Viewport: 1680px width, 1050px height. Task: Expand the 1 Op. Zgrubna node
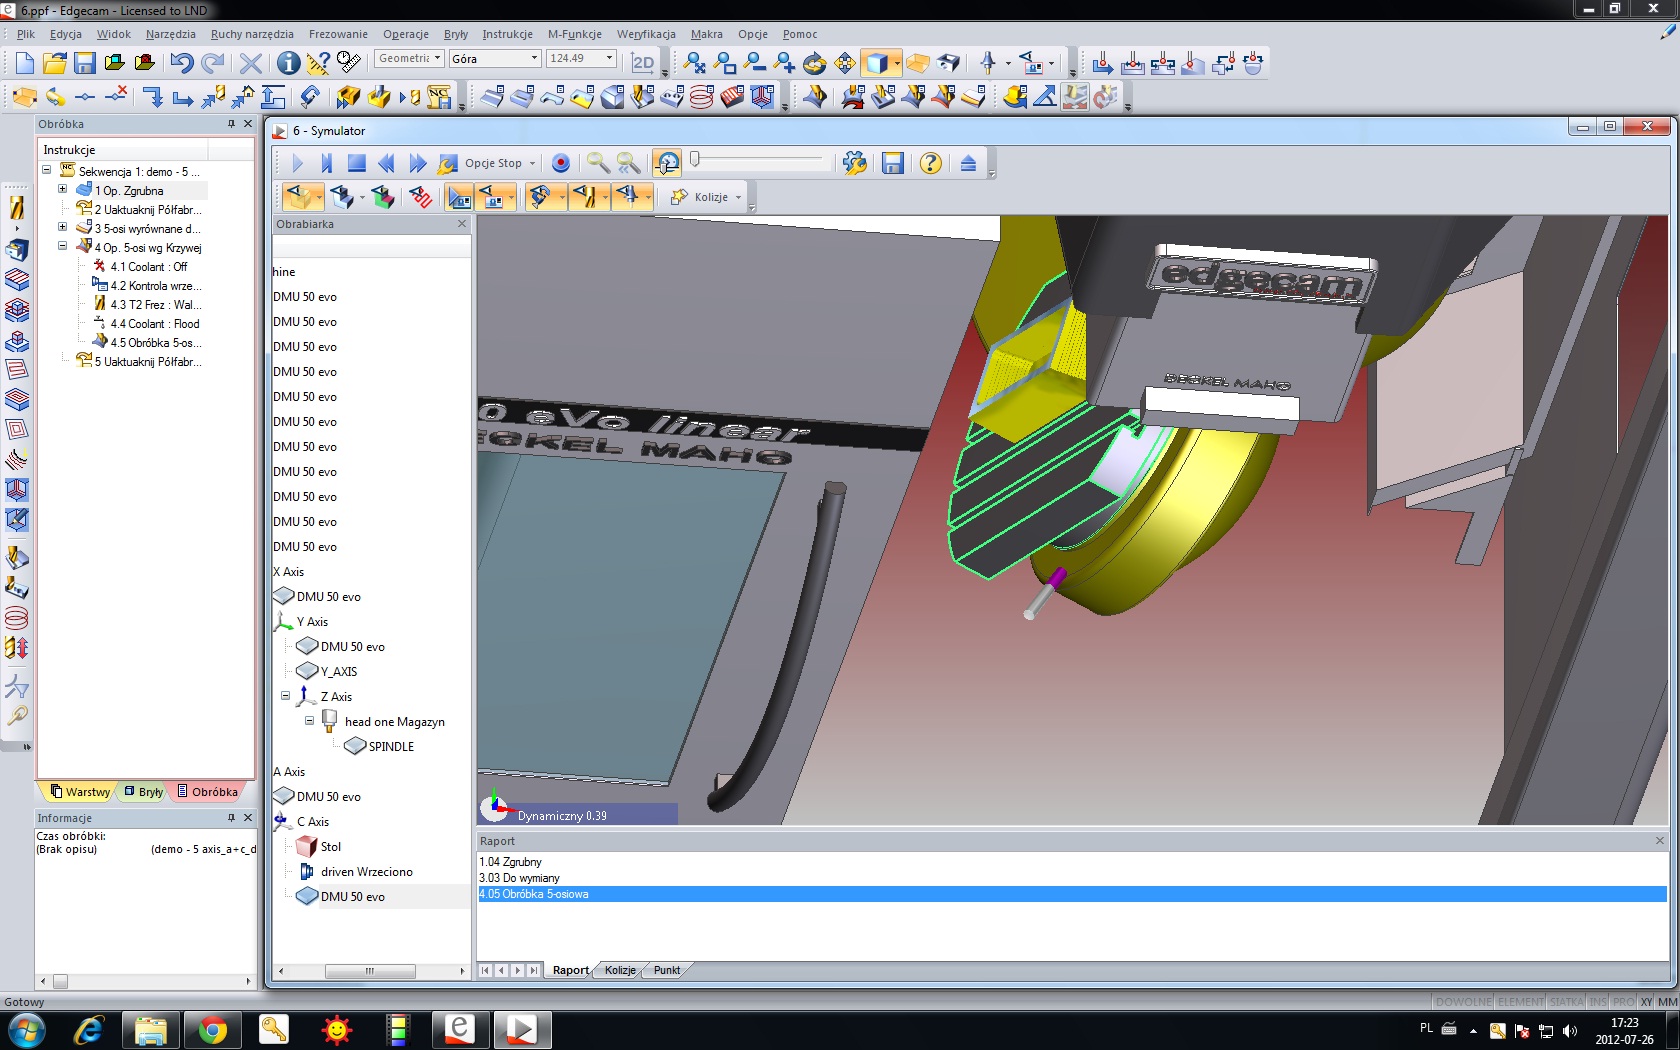point(62,190)
